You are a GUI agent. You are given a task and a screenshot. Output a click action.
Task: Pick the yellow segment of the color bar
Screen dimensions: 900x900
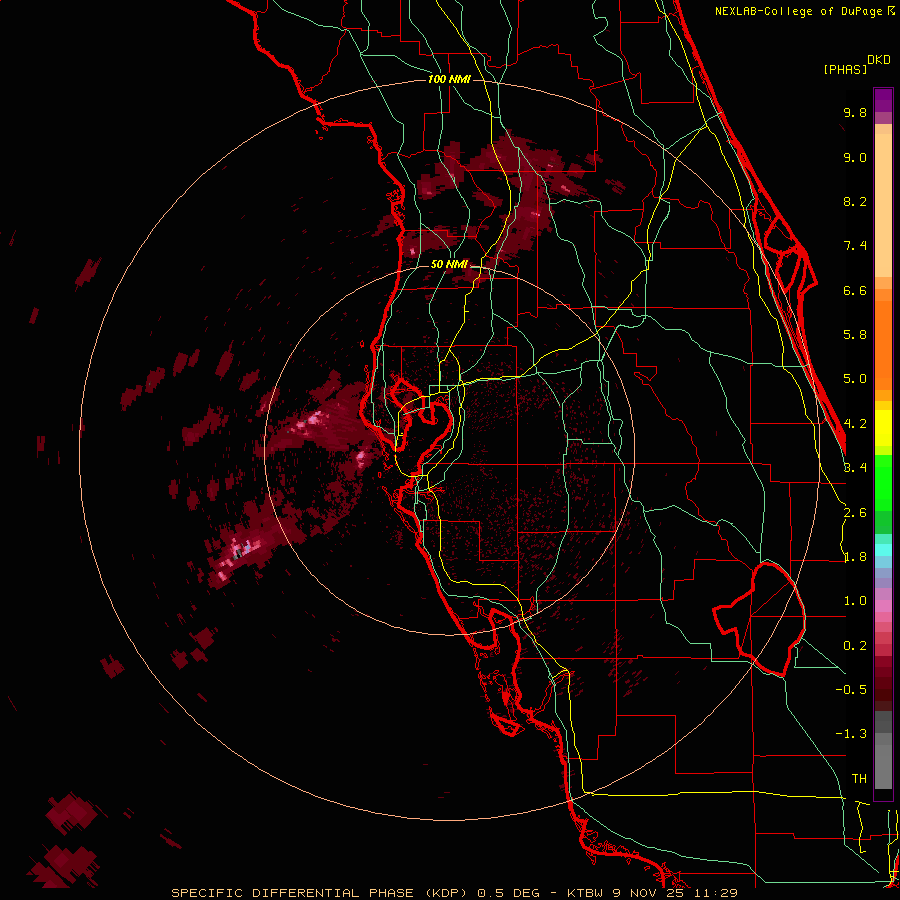point(883,428)
